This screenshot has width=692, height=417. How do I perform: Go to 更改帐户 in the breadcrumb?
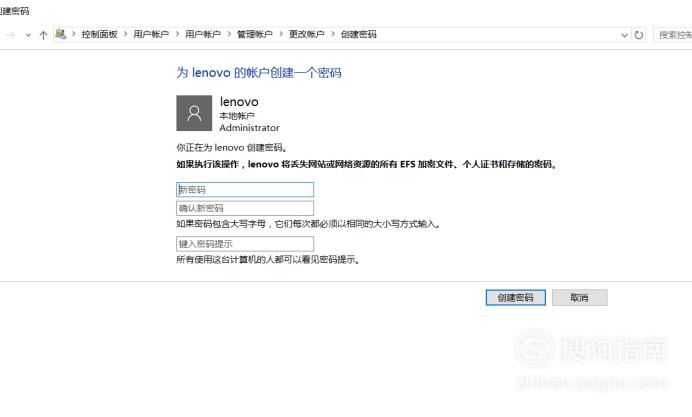[x=306, y=34]
